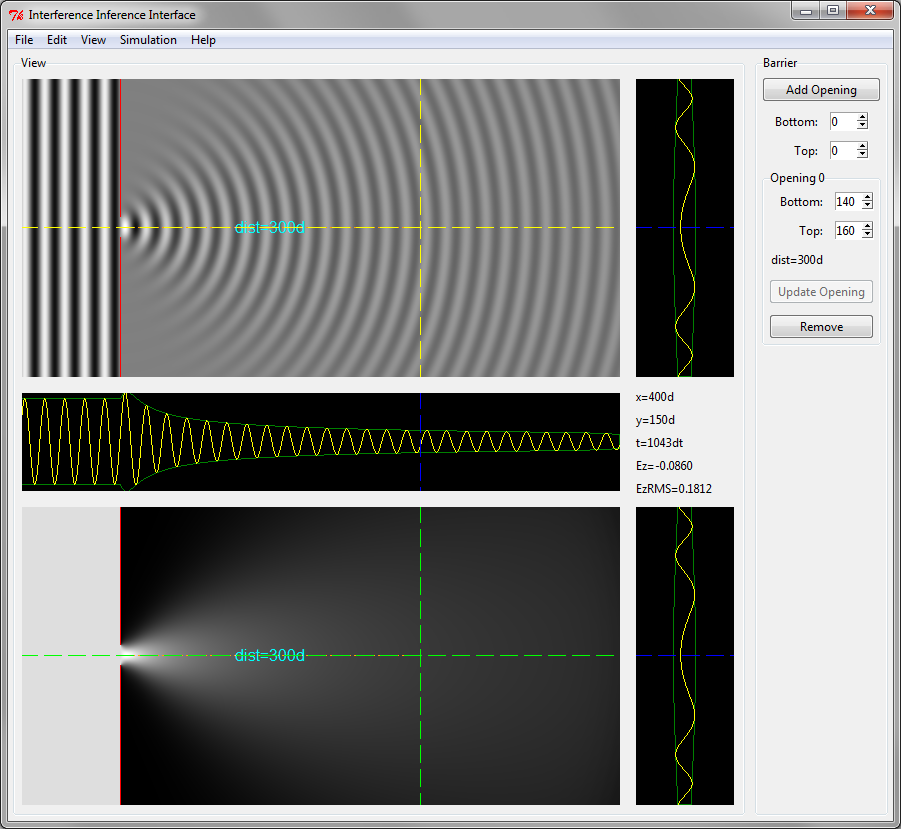901x829 pixels.
Task: Click the x=400d readout
Action: pos(654,397)
